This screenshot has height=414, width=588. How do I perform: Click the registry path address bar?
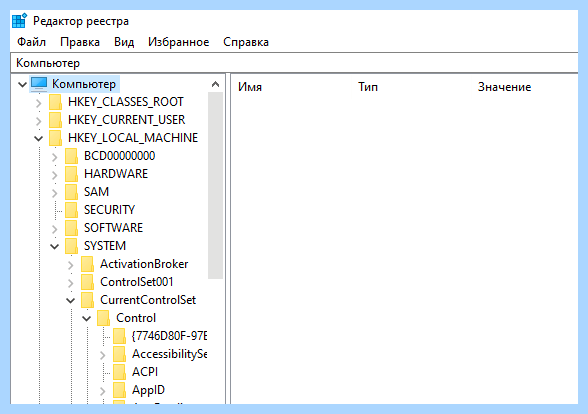pos(294,63)
